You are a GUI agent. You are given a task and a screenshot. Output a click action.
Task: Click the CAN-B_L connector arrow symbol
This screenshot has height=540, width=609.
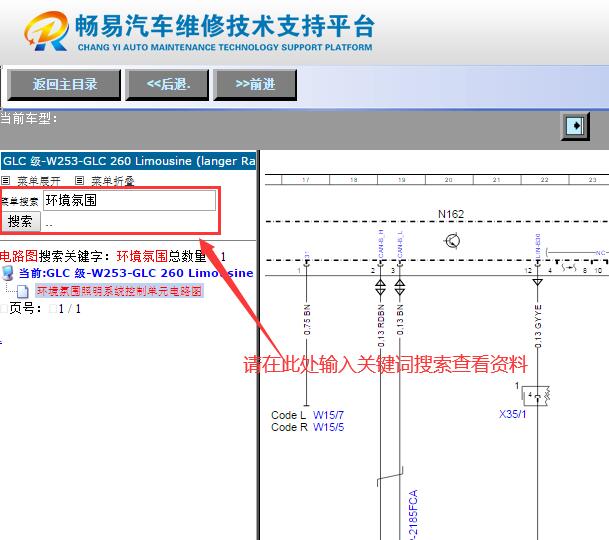point(400,287)
